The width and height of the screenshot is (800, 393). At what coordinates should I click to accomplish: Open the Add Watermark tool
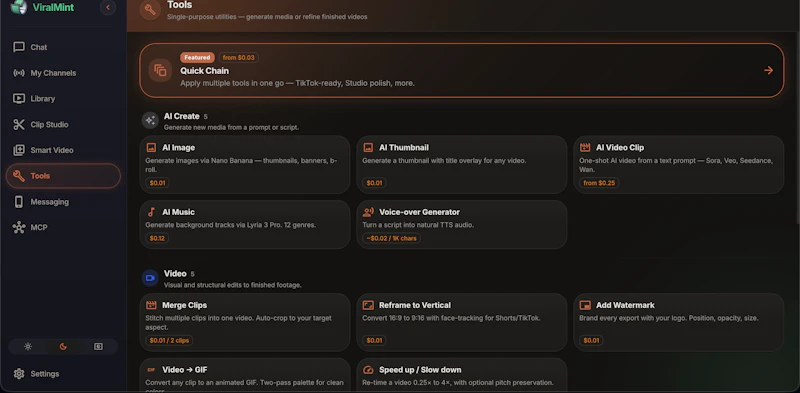click(679, 322)
